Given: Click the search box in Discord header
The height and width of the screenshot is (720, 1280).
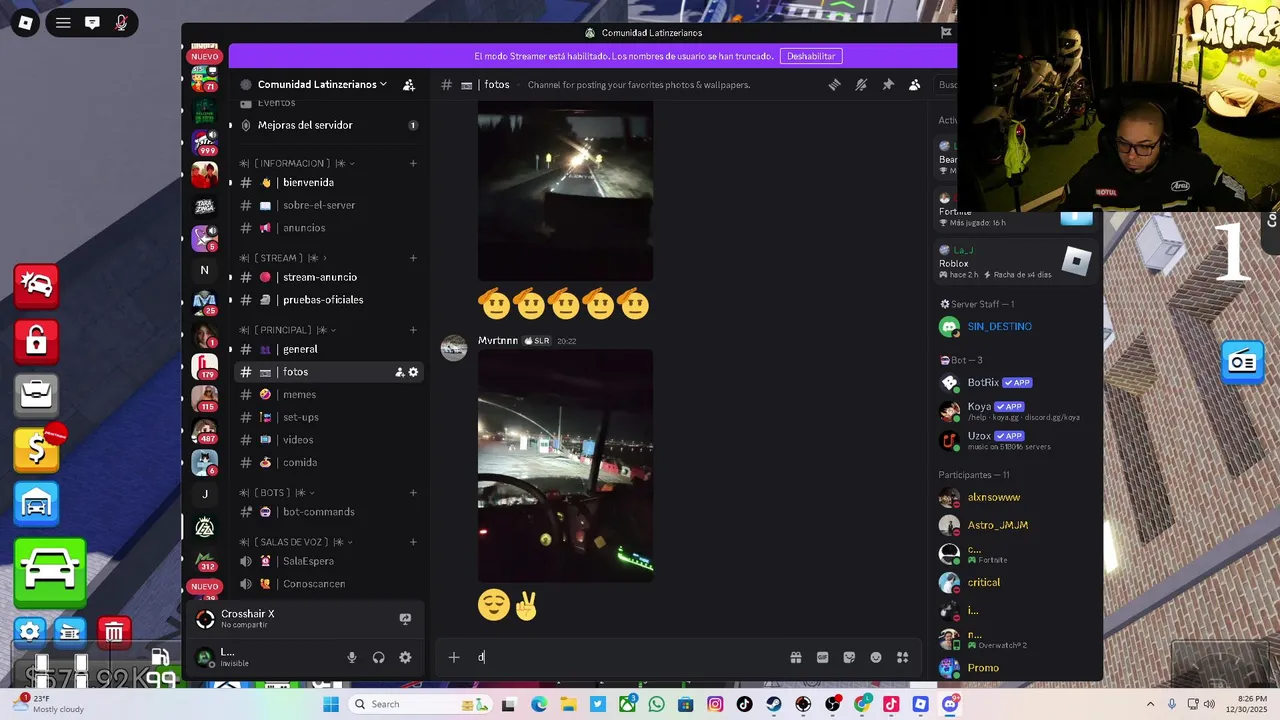Looking at the screenshot, I should (x=945, y=85).
